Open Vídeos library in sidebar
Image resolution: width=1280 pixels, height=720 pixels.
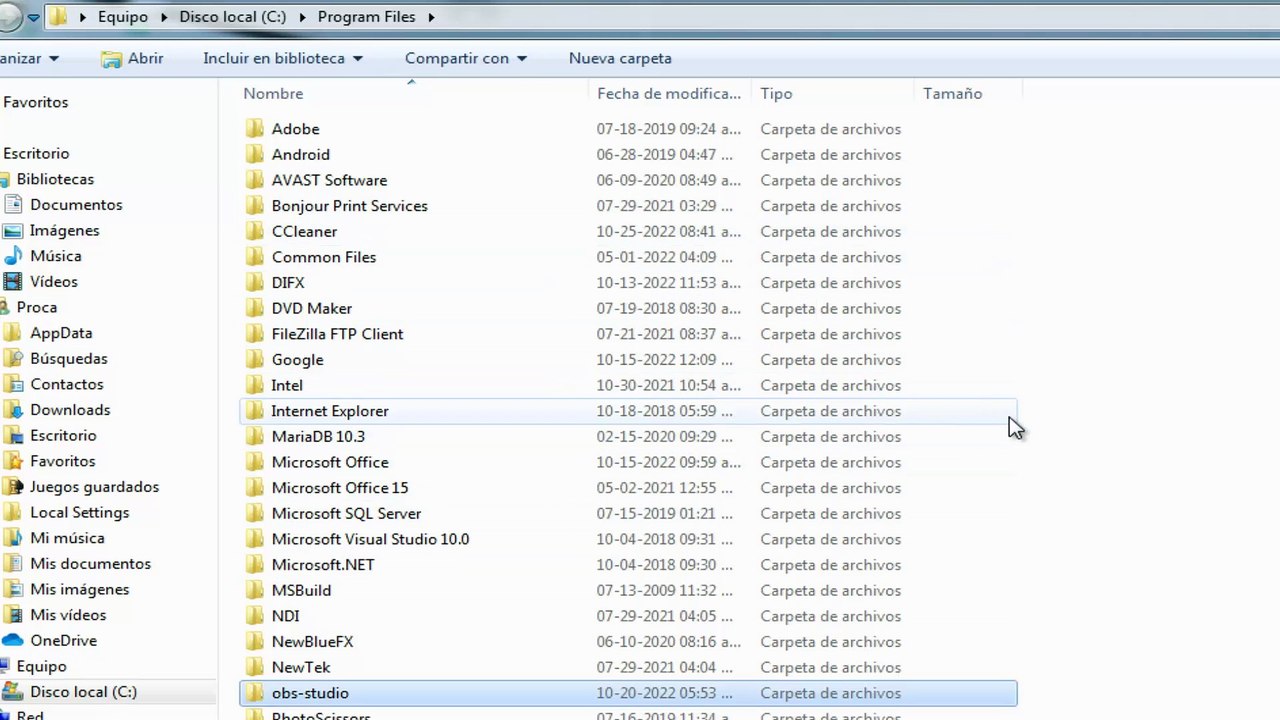[53, 282]
